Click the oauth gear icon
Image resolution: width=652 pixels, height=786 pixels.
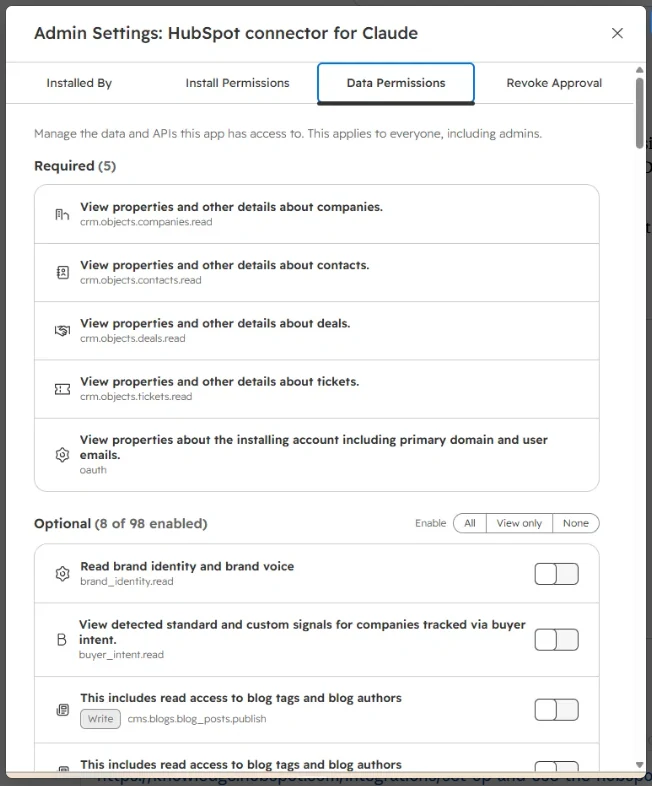click(x=62, y=455)
